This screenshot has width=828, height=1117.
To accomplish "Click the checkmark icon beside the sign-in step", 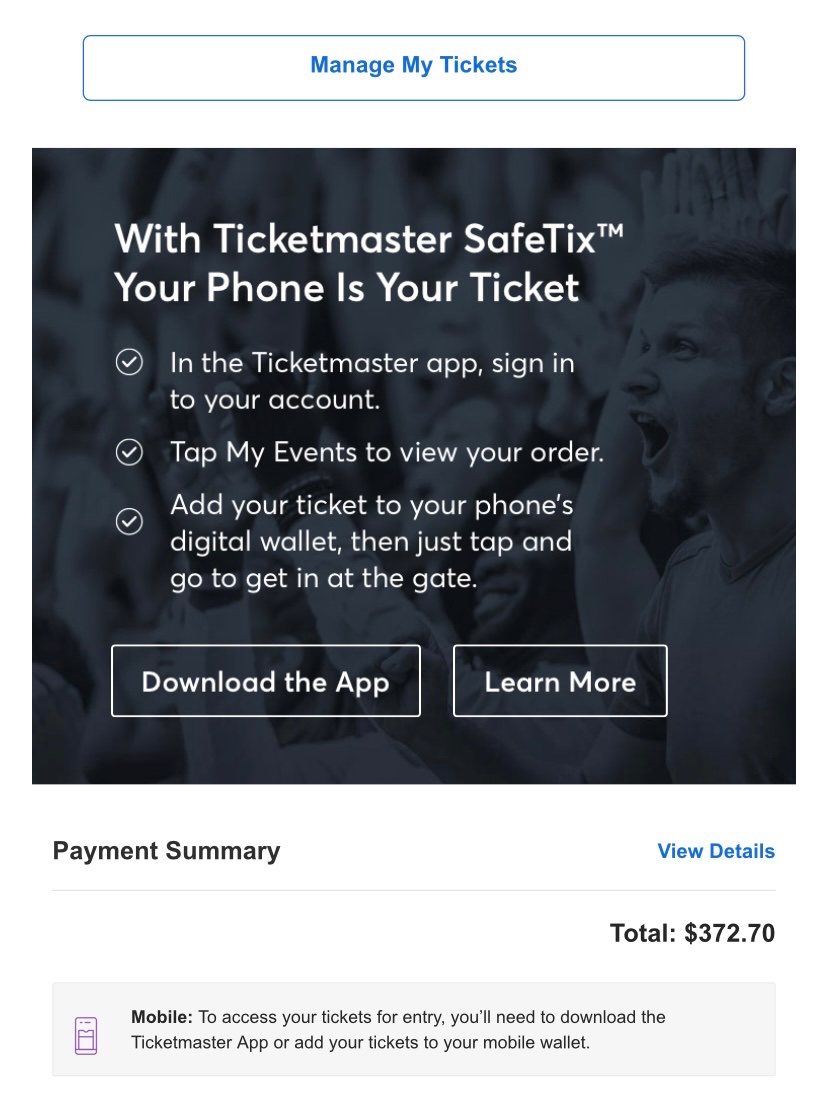I will 129,362.
